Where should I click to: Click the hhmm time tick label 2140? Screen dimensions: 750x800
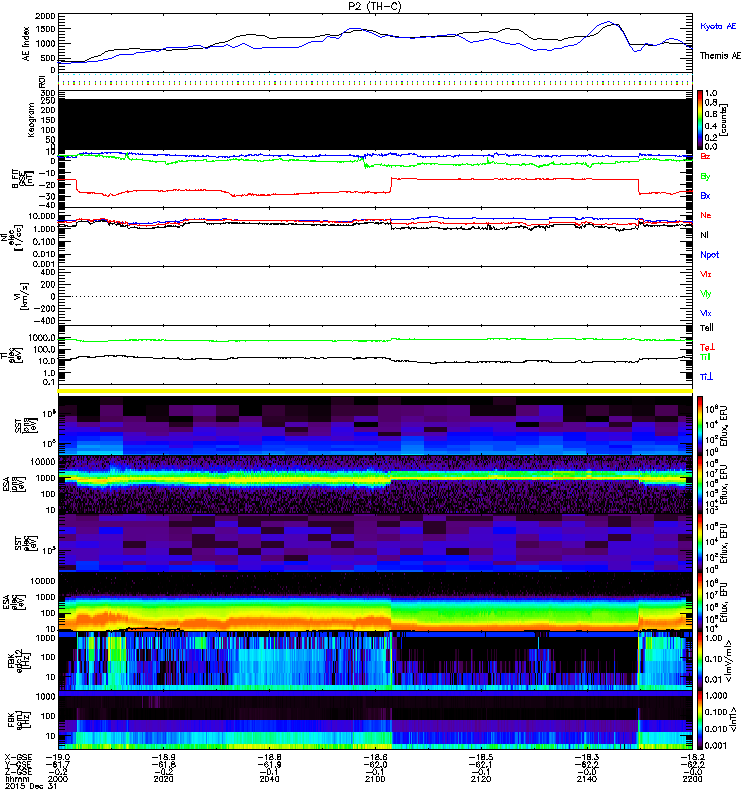coord(586,779)
